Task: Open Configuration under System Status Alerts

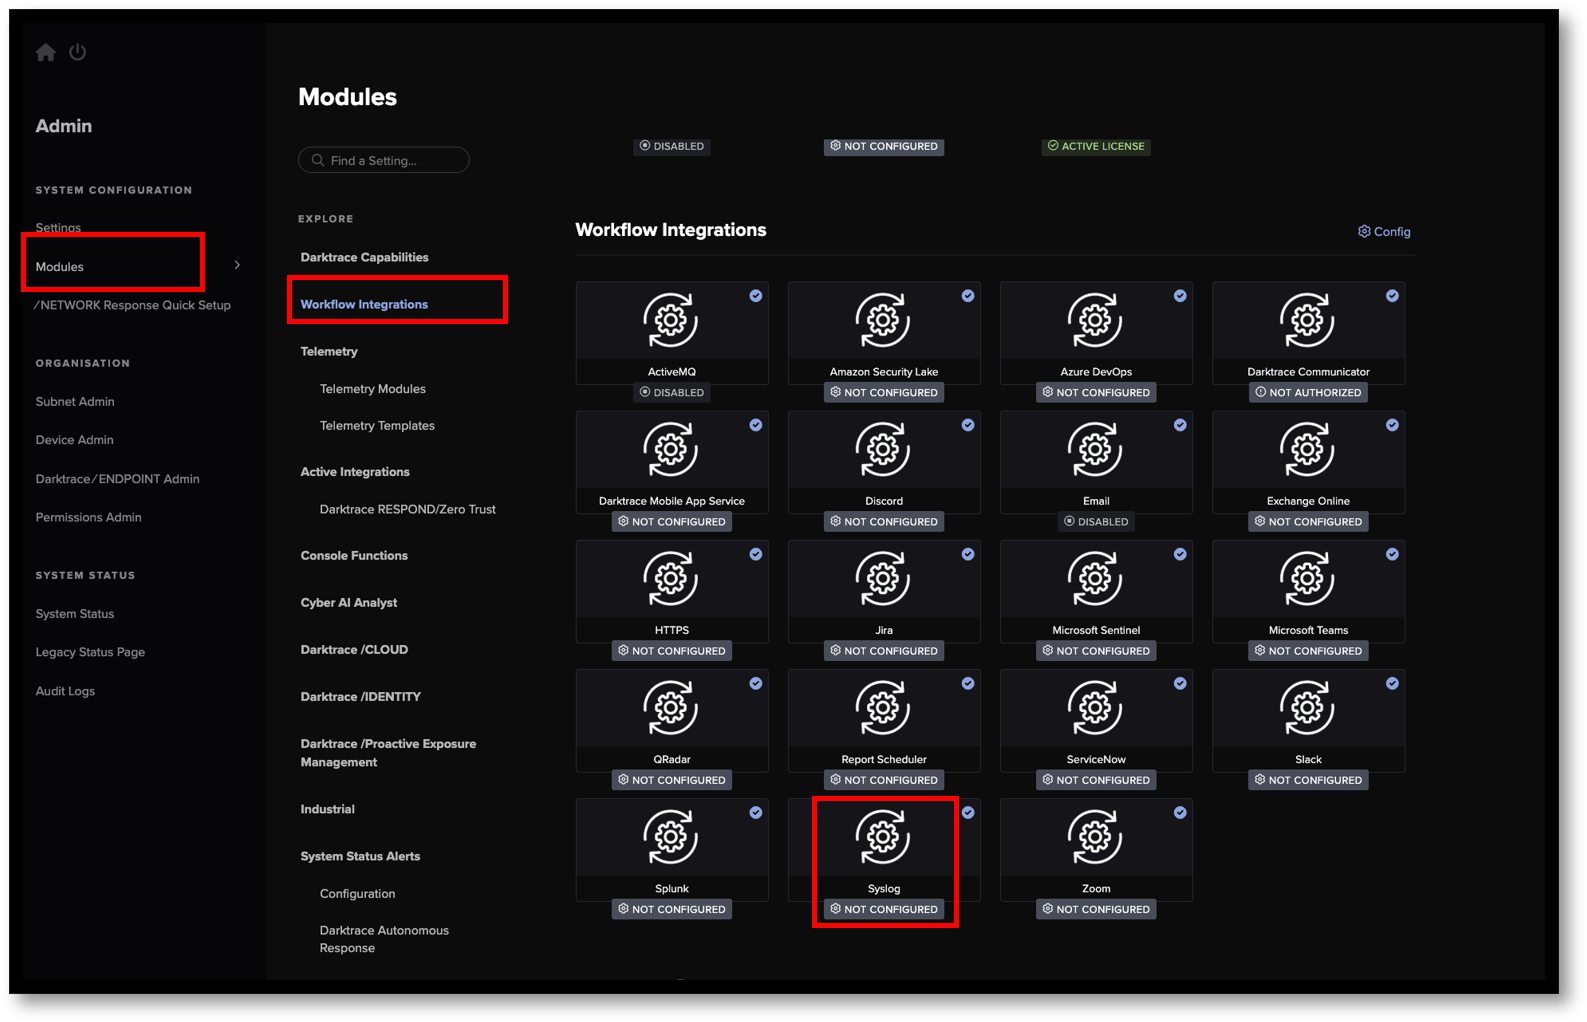Action: pos(357,894)
